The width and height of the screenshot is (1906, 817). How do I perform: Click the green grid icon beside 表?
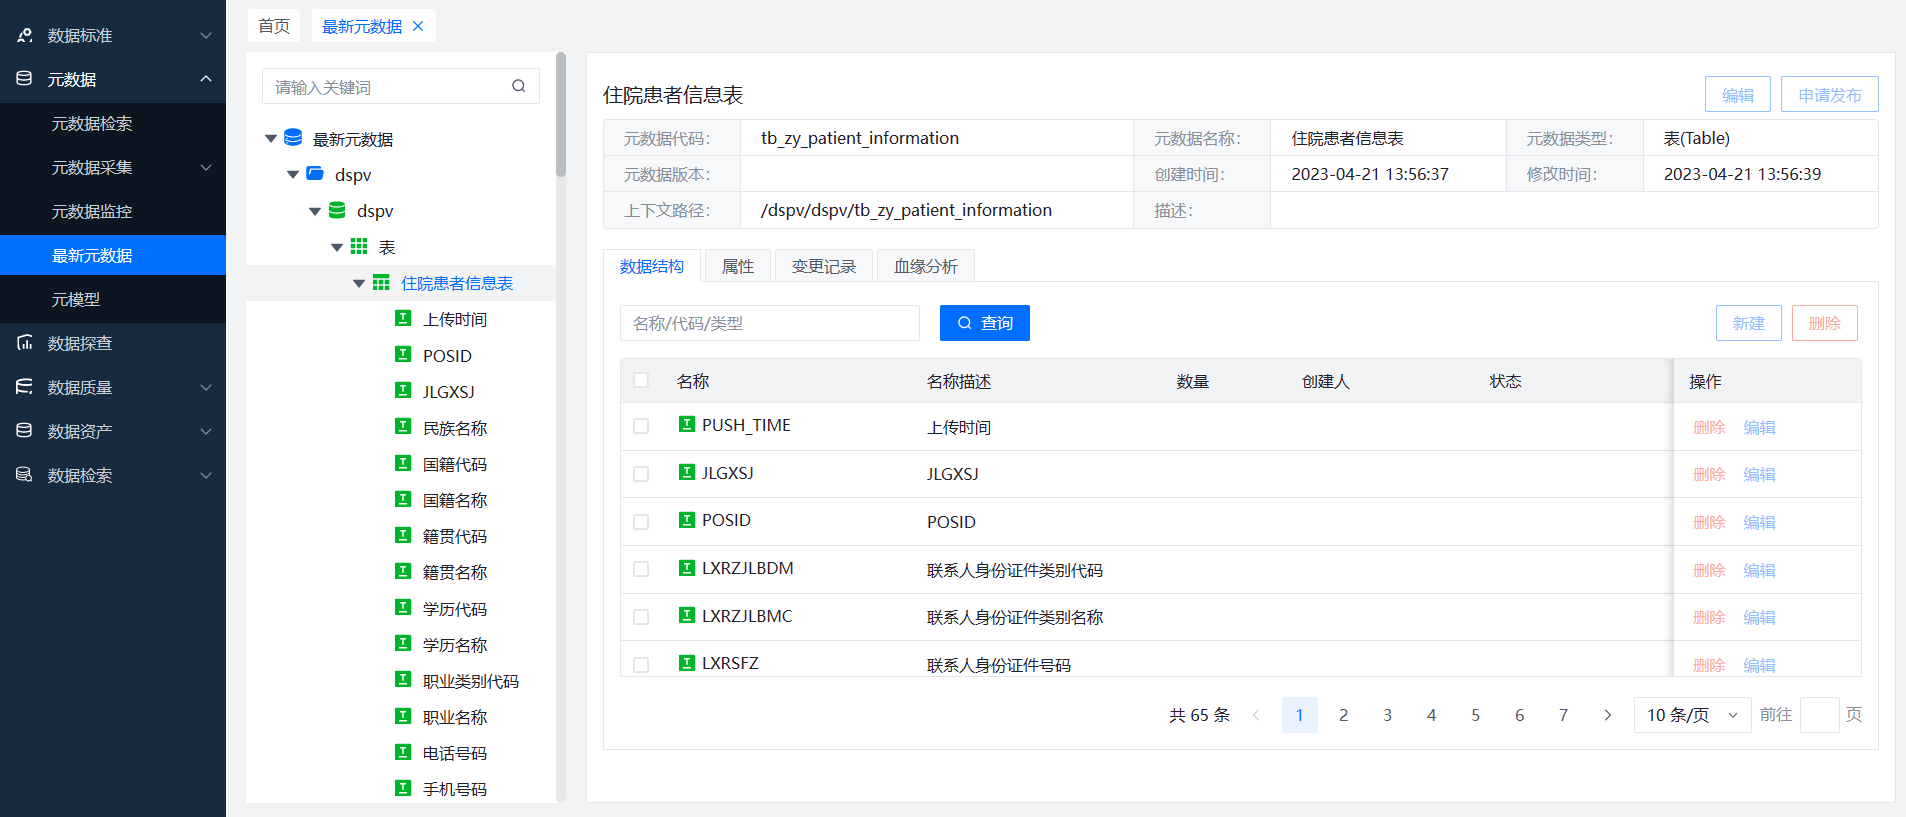point(359,246)
